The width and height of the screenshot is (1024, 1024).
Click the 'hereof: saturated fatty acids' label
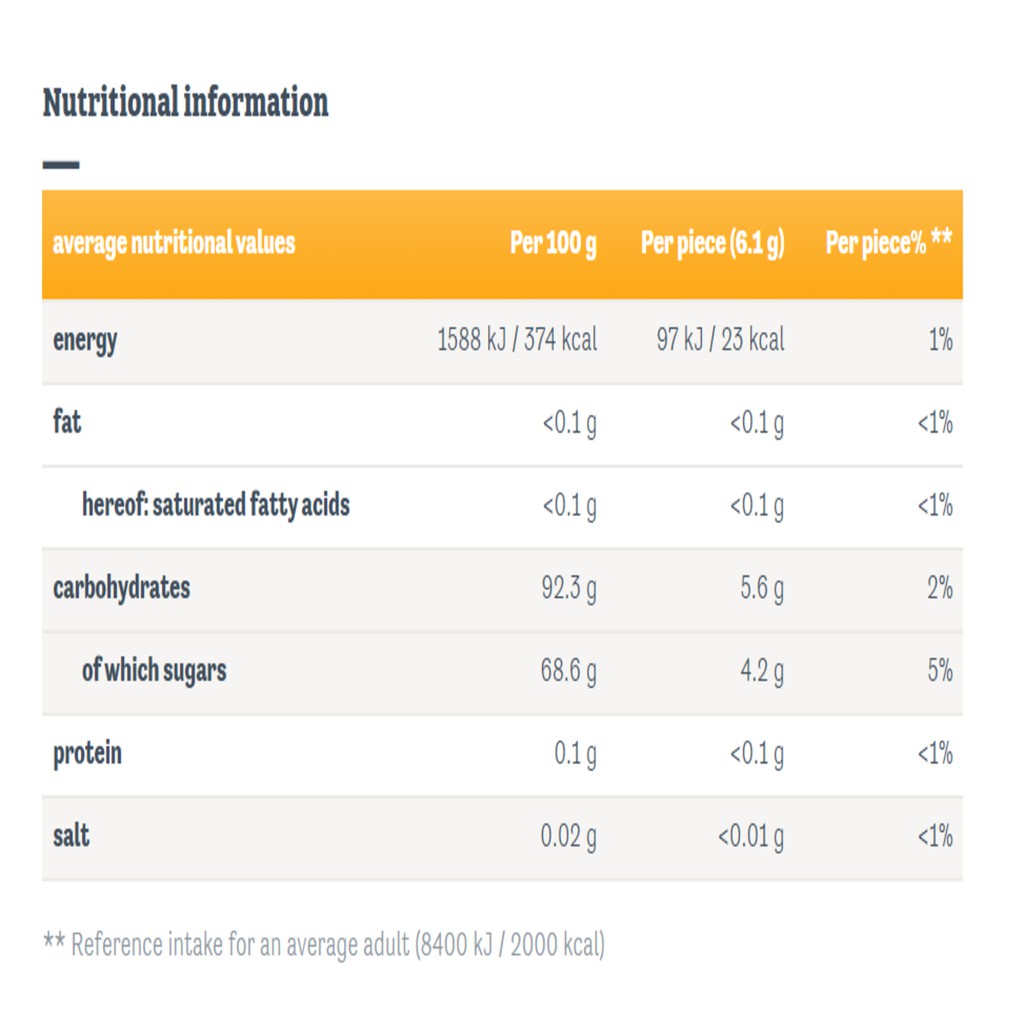coord(216,505)
